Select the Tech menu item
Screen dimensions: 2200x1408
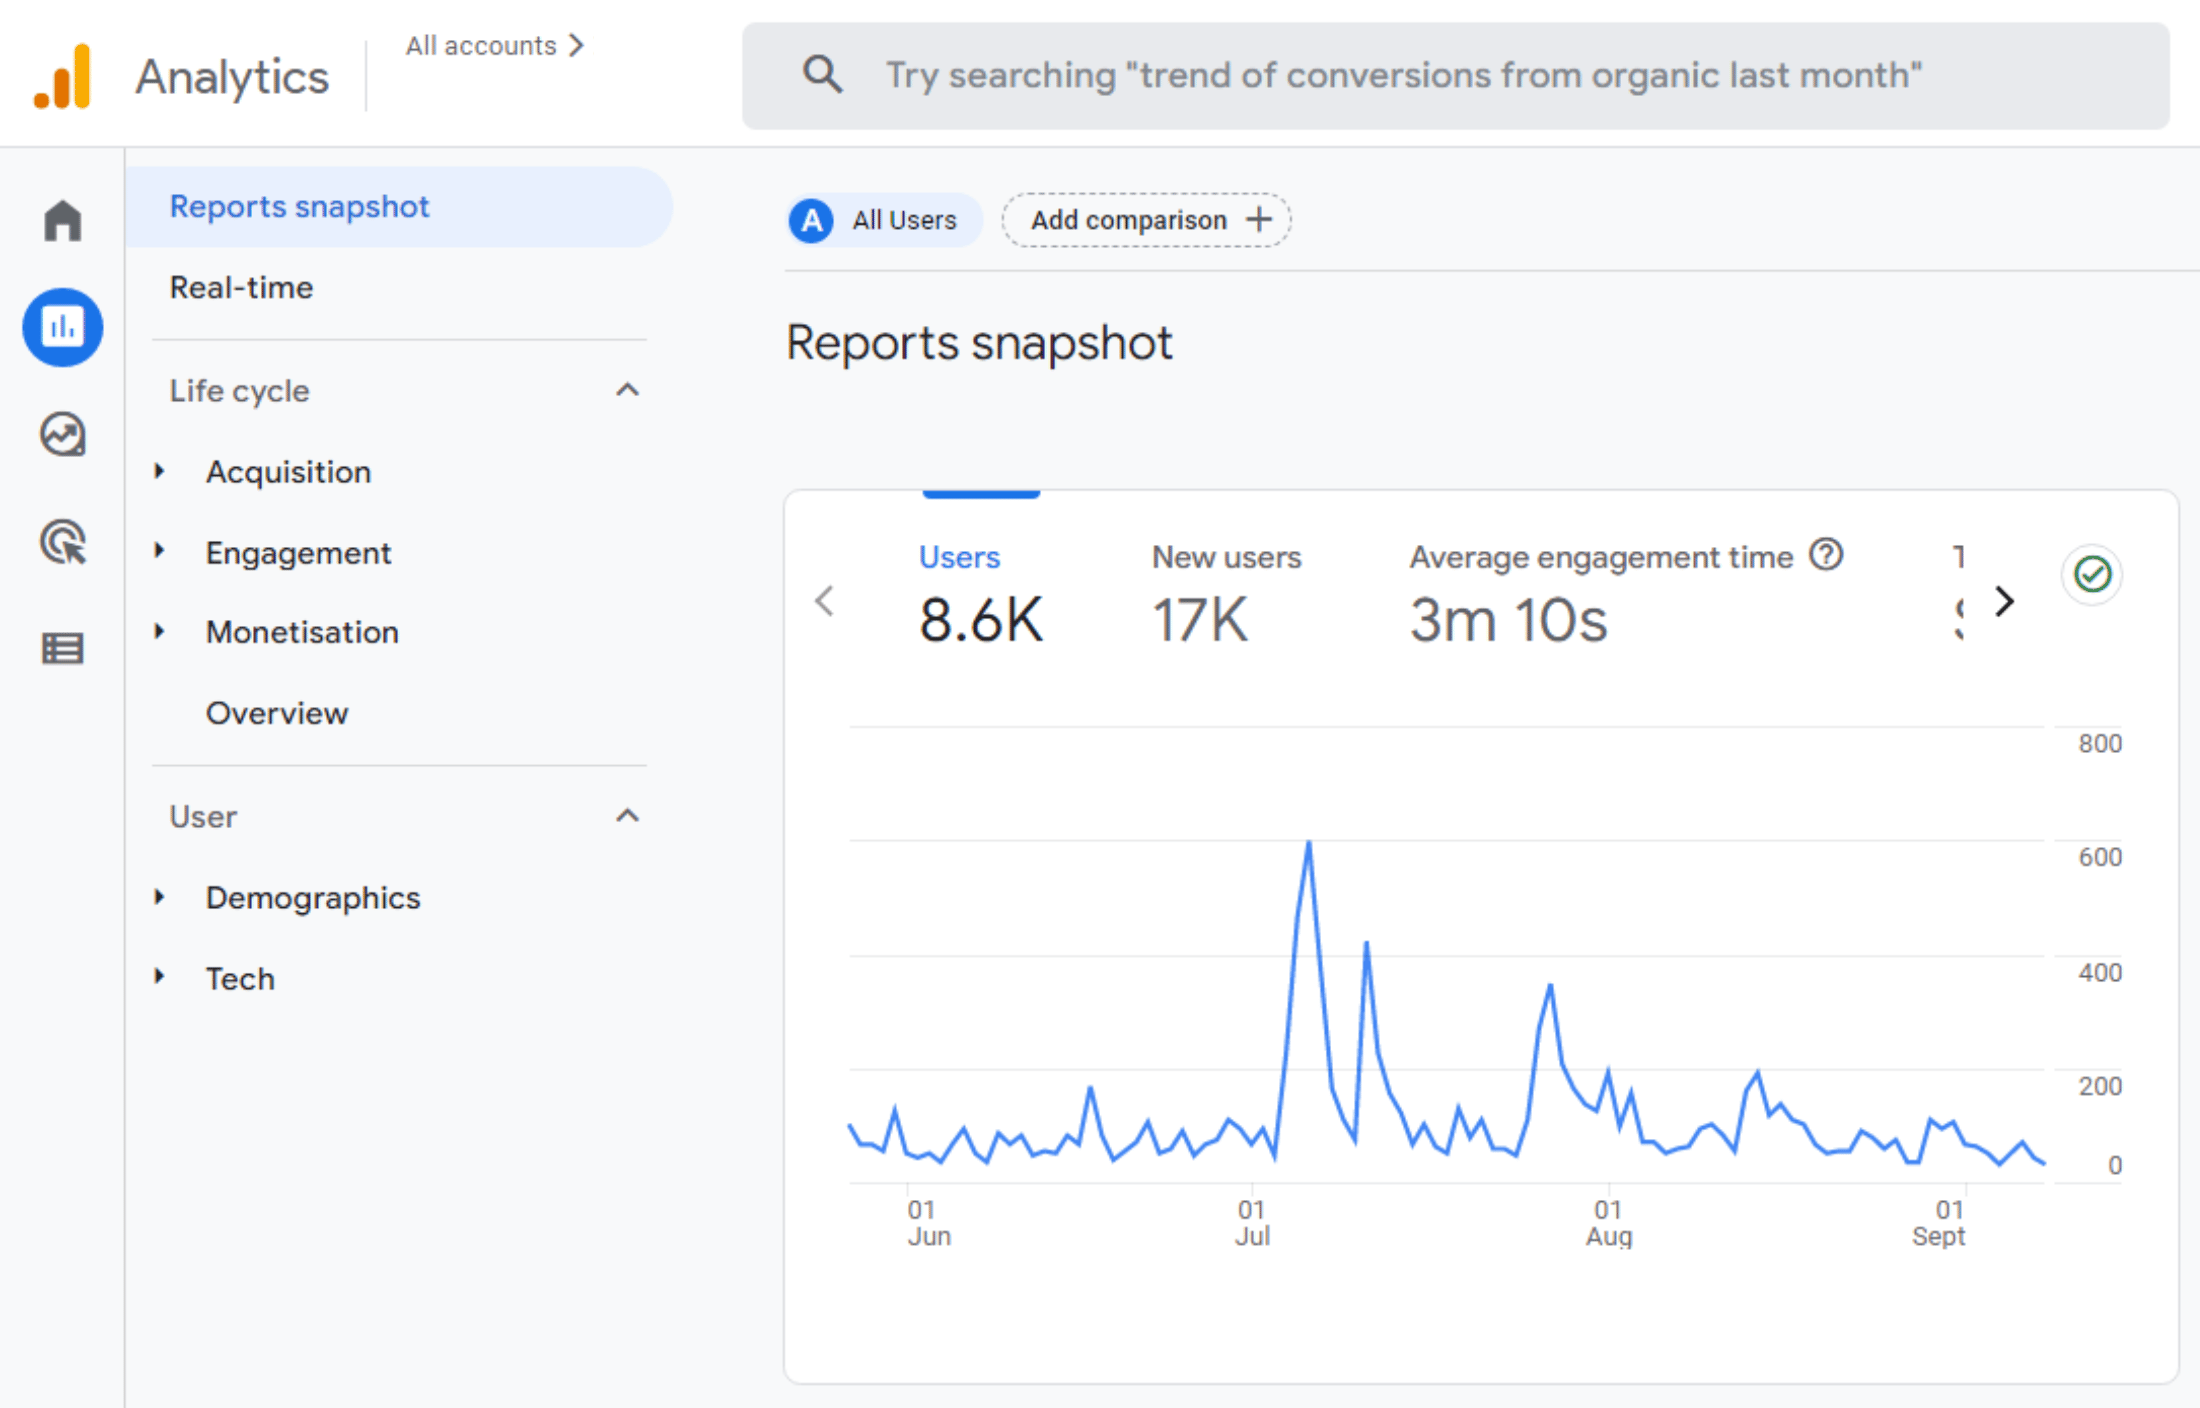point(240,978)
